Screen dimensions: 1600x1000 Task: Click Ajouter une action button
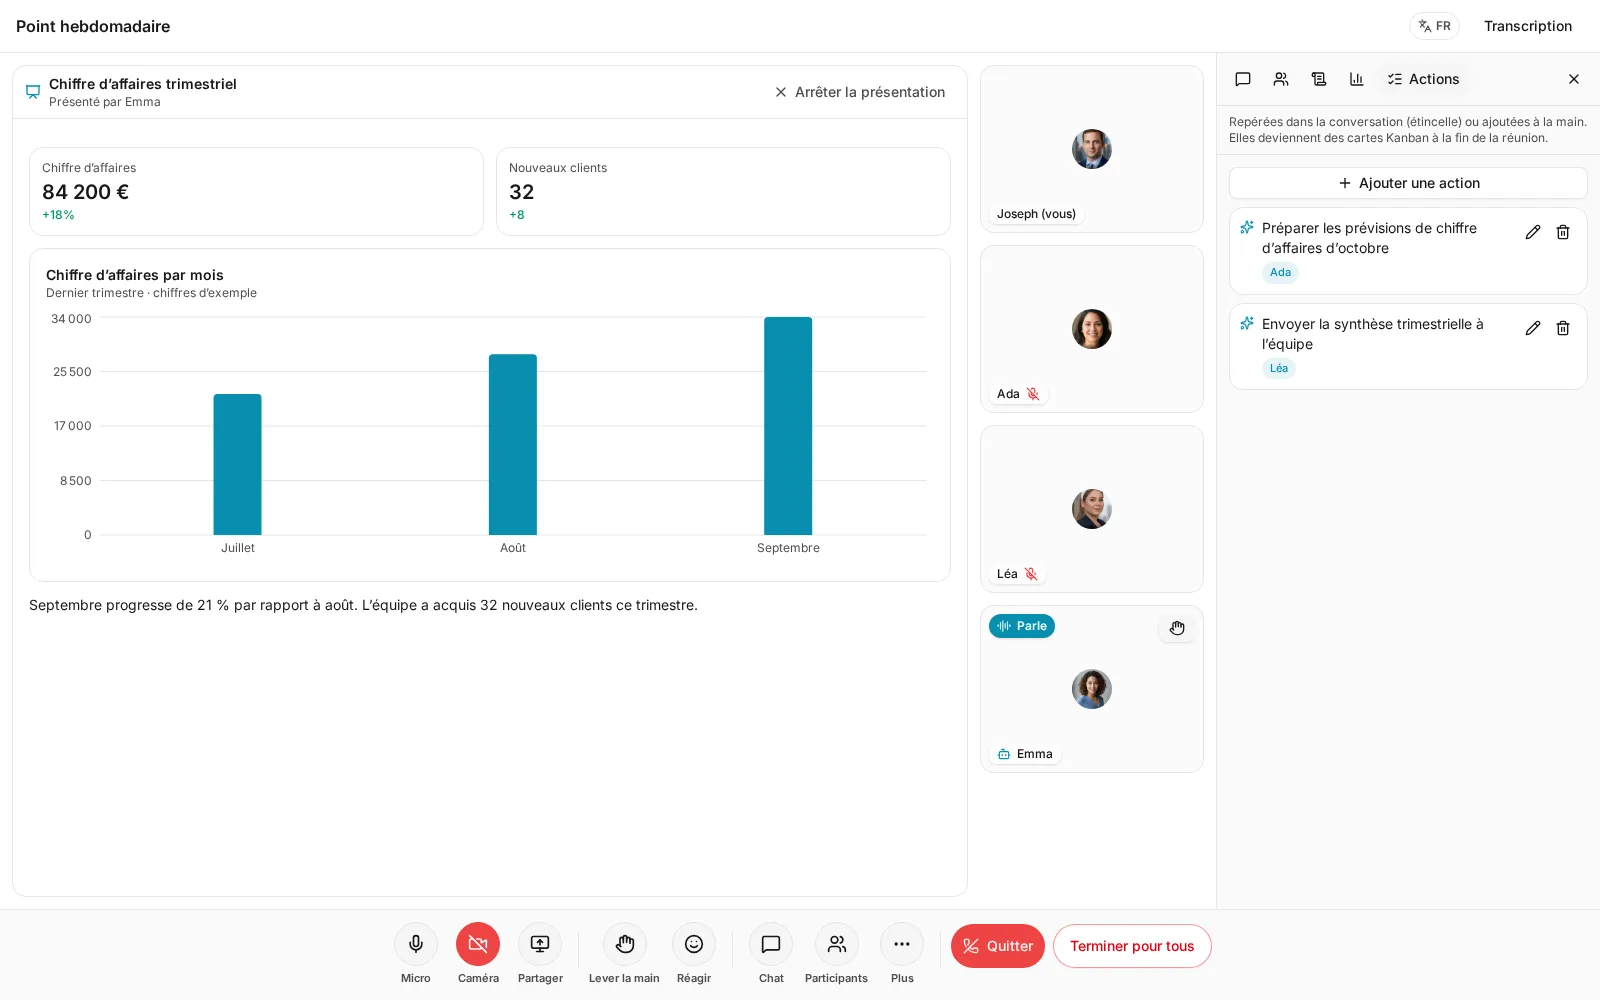[x=1408, y=183]
